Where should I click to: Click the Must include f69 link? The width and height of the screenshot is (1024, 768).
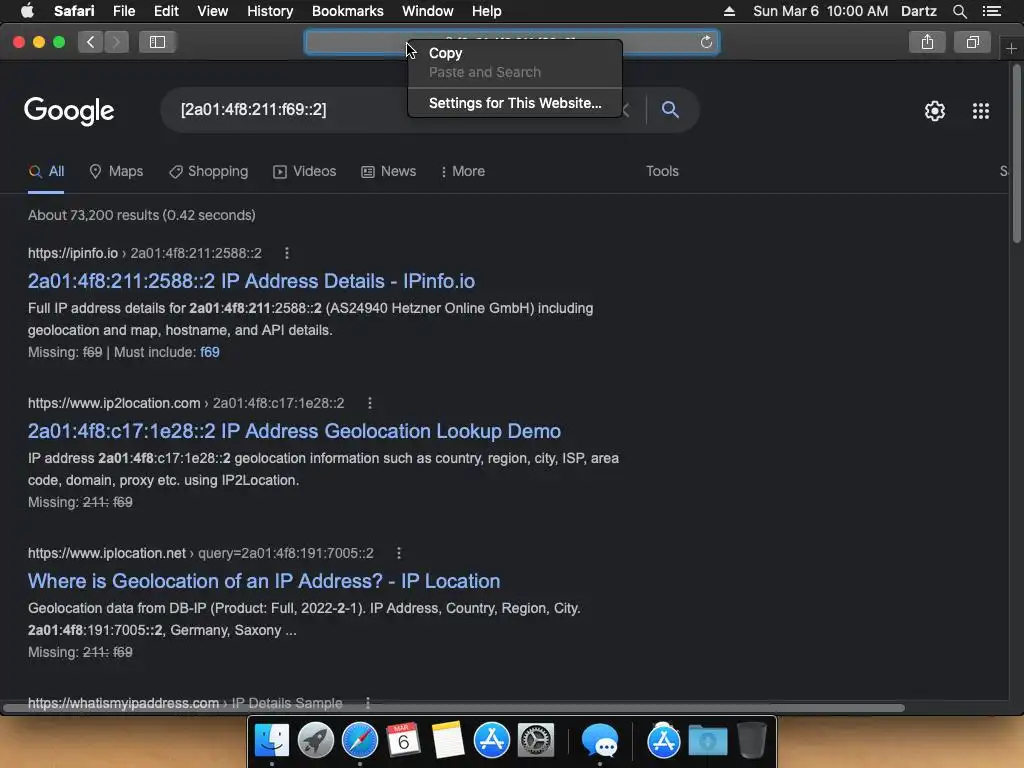coord(210,353)
